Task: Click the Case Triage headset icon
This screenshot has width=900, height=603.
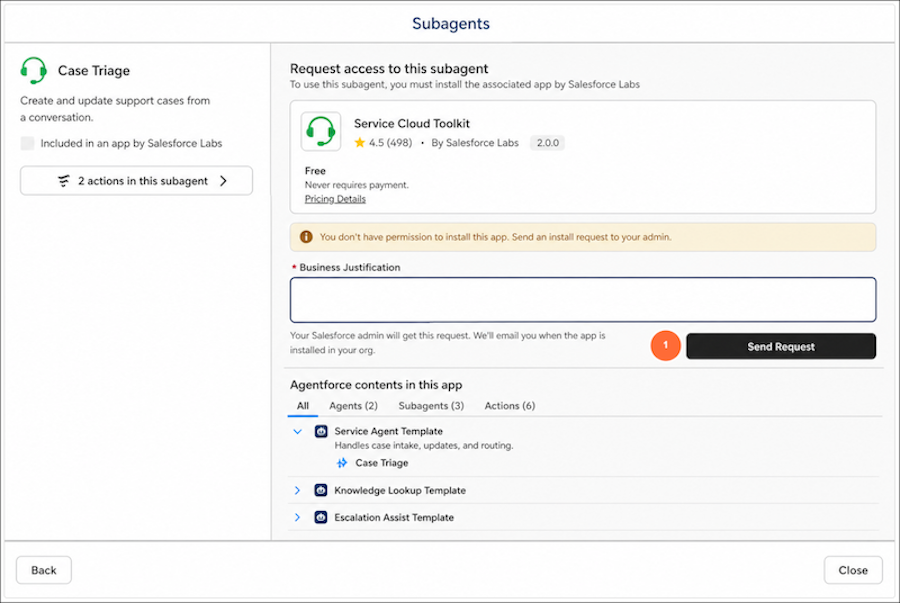Action: pos(33,71)
